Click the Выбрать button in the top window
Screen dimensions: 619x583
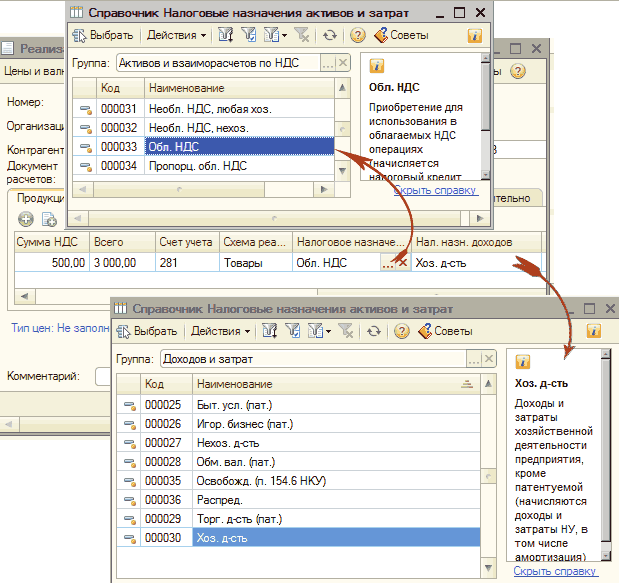point(104,35)
